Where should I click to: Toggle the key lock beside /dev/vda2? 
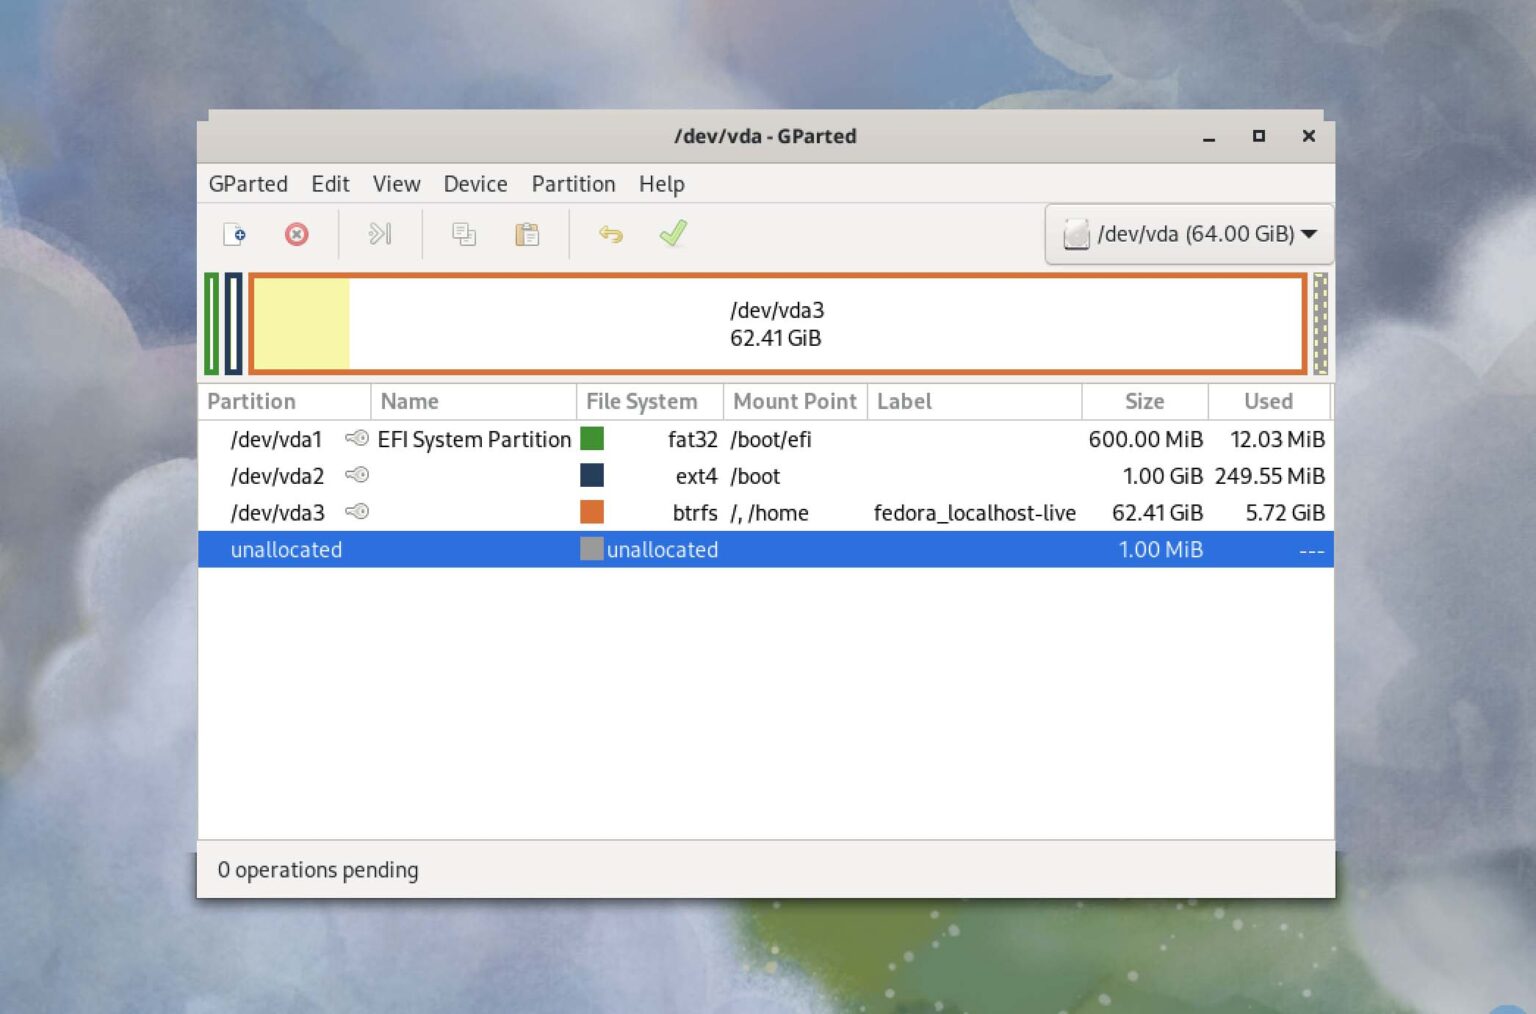[356, 476]
